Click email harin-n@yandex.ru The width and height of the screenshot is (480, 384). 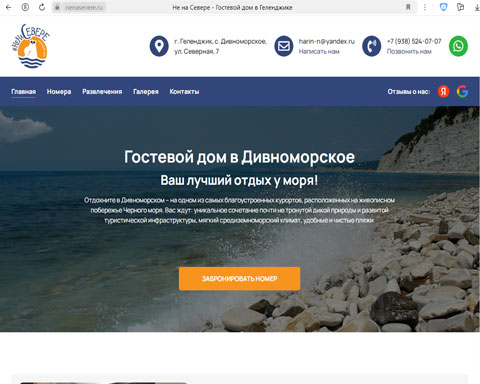(327, 41)
